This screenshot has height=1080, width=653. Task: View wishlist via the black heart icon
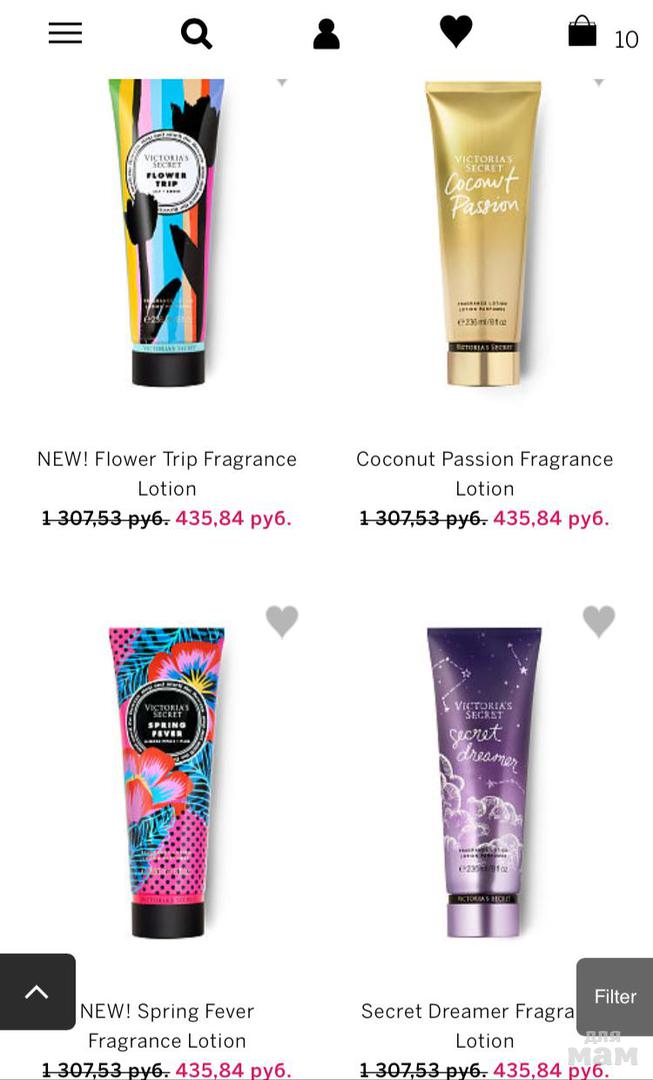pyautogui.click(x=456, y=32)
